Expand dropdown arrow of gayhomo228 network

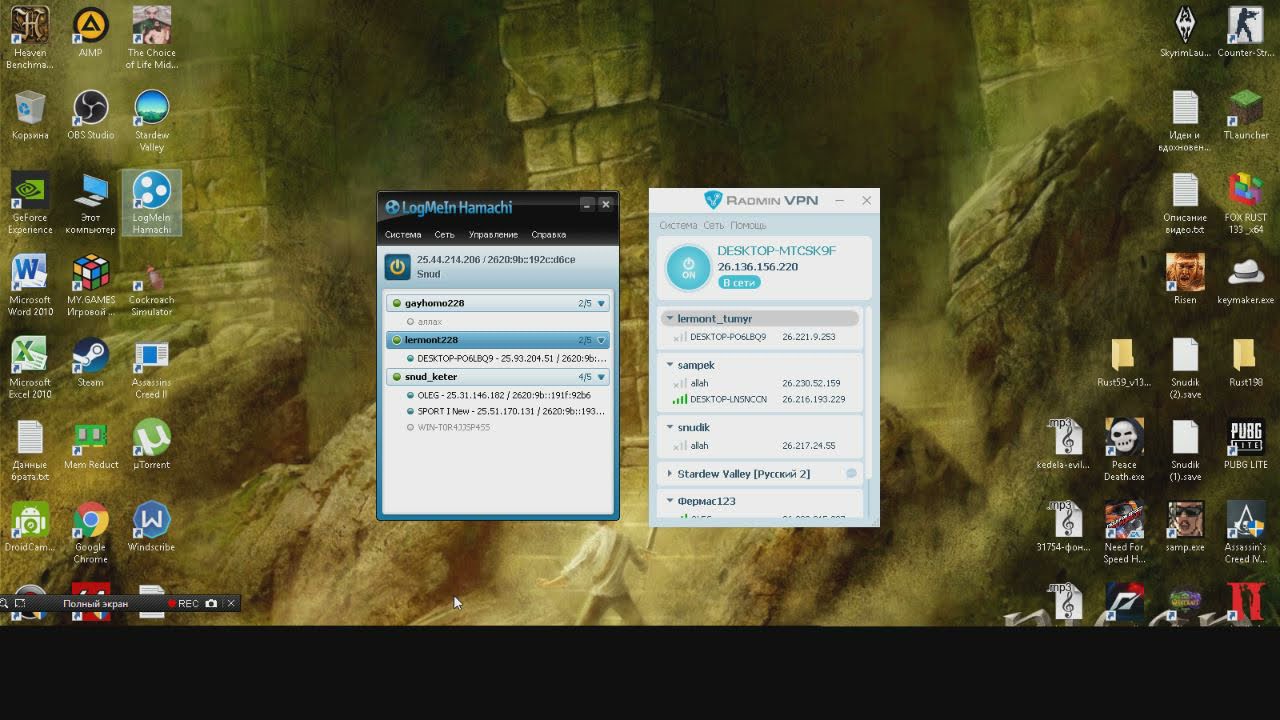(601, 303)
